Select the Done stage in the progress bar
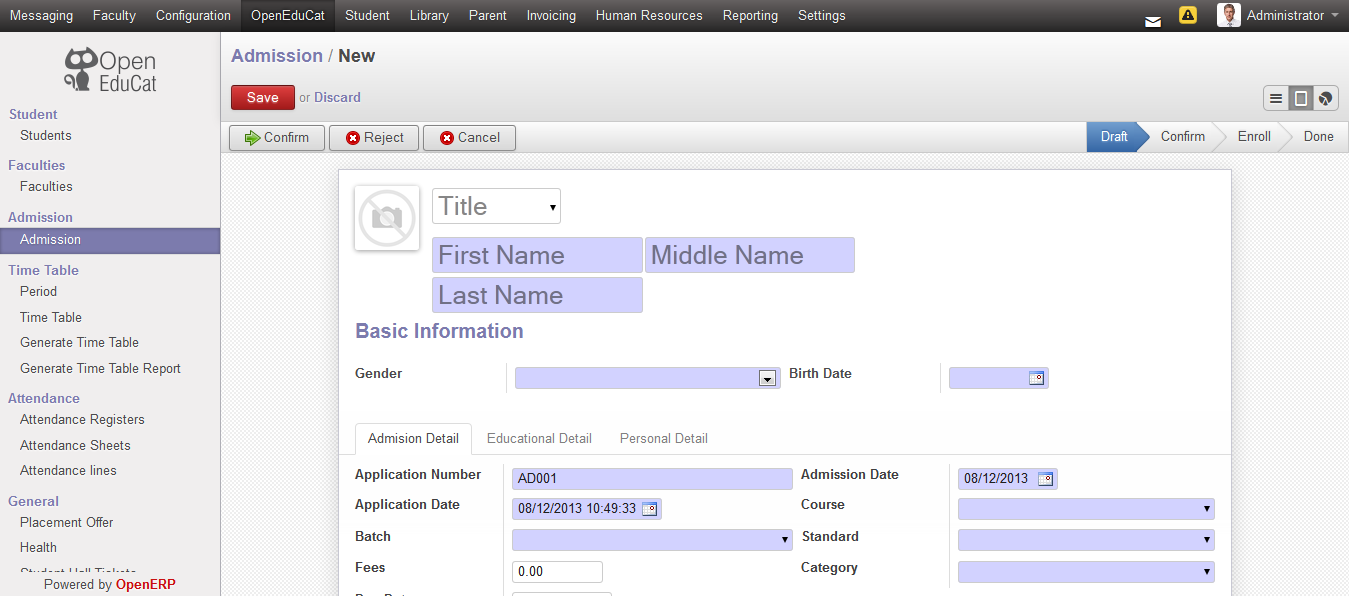1349x596 pixels. (1318, 136)
